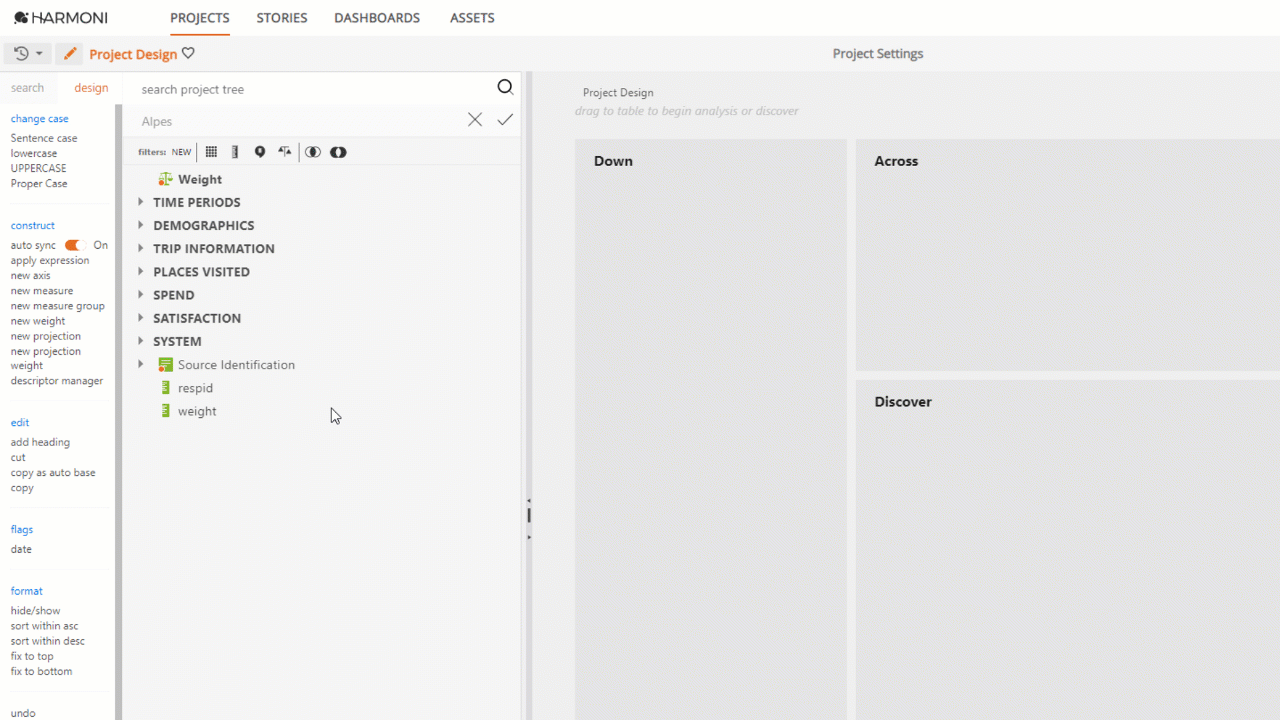Apply the NEW filter

(x=181, y=152)
